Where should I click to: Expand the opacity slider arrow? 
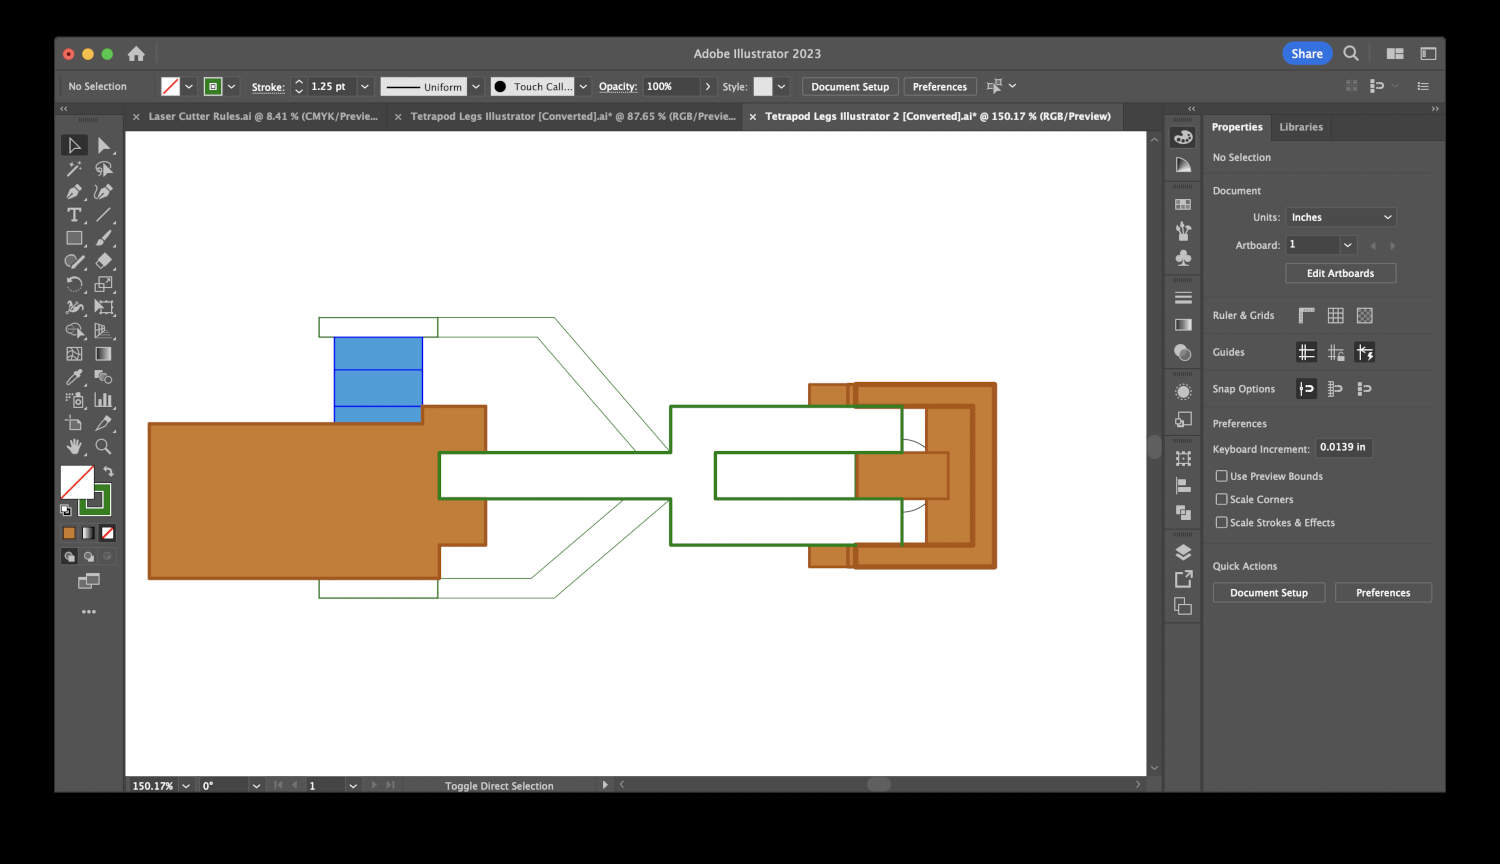(x=707, y=87)
